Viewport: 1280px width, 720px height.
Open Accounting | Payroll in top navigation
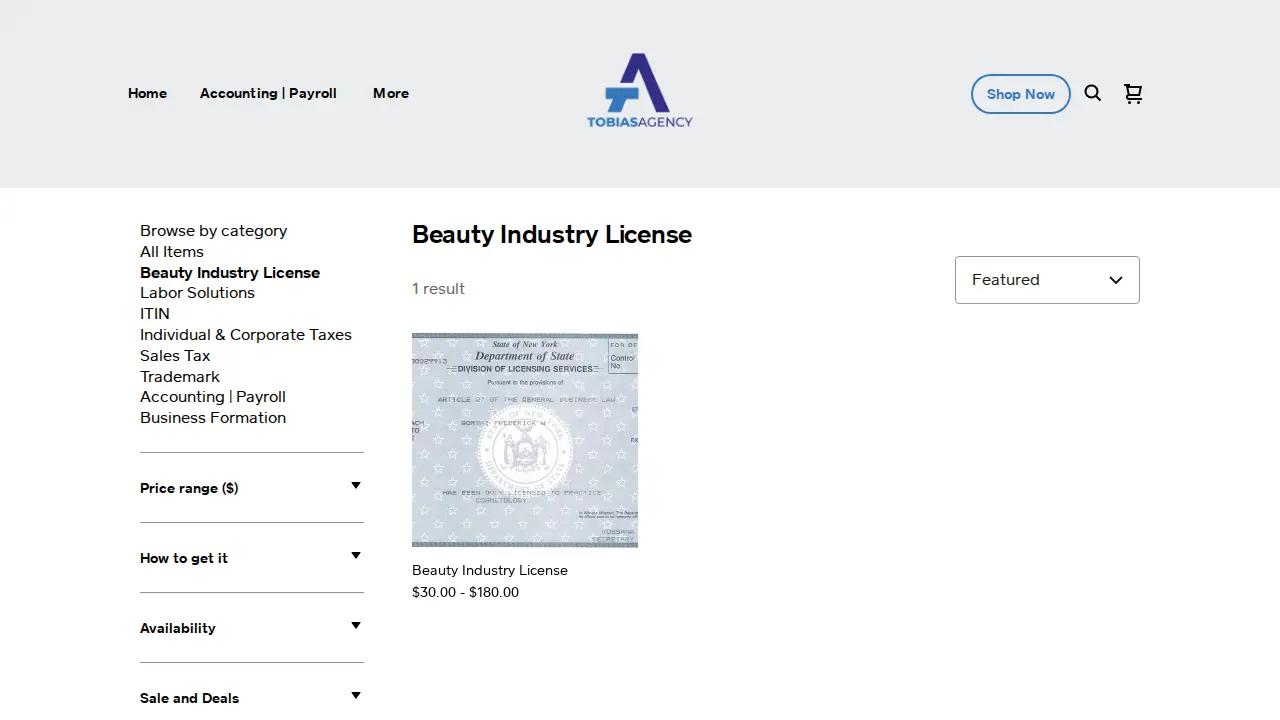[268, 93]
